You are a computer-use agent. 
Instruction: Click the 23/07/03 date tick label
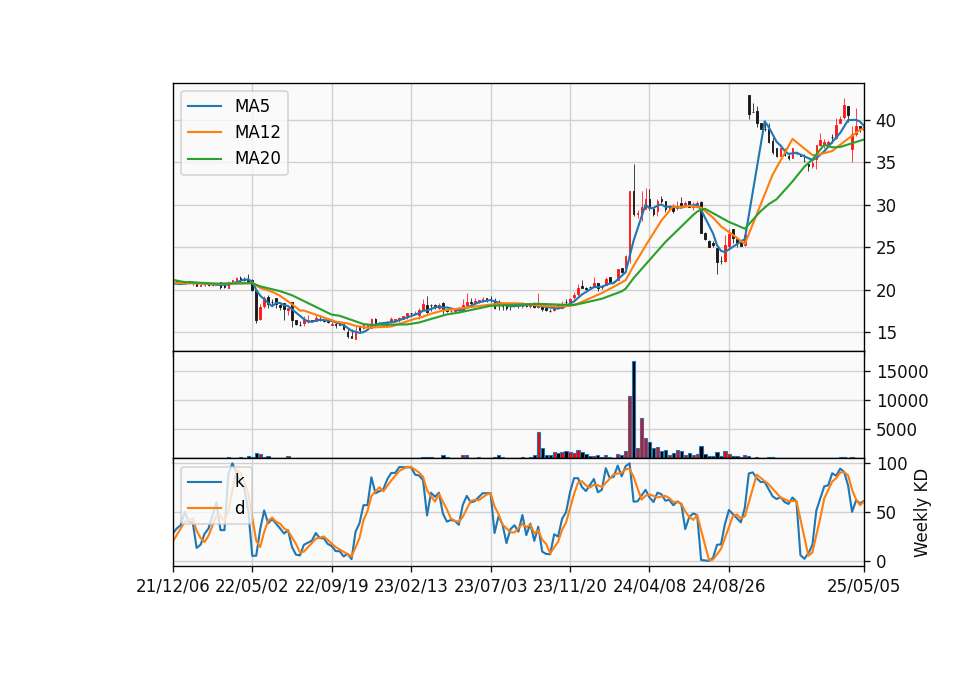point(490,586)
